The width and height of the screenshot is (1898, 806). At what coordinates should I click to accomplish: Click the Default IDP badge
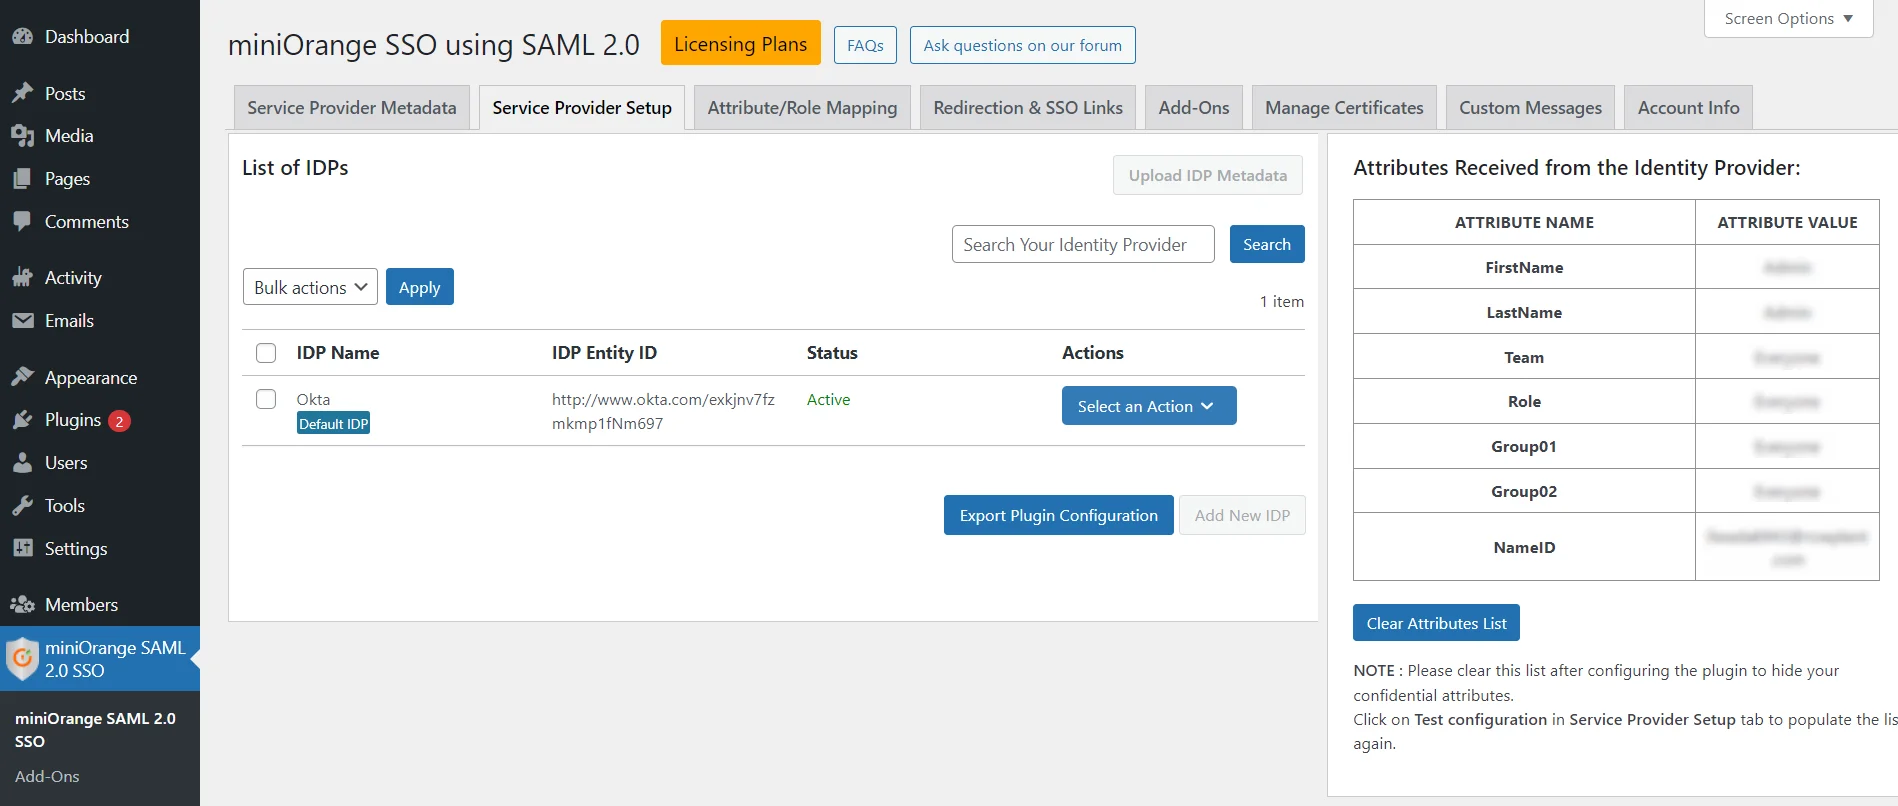coord(333,424)
